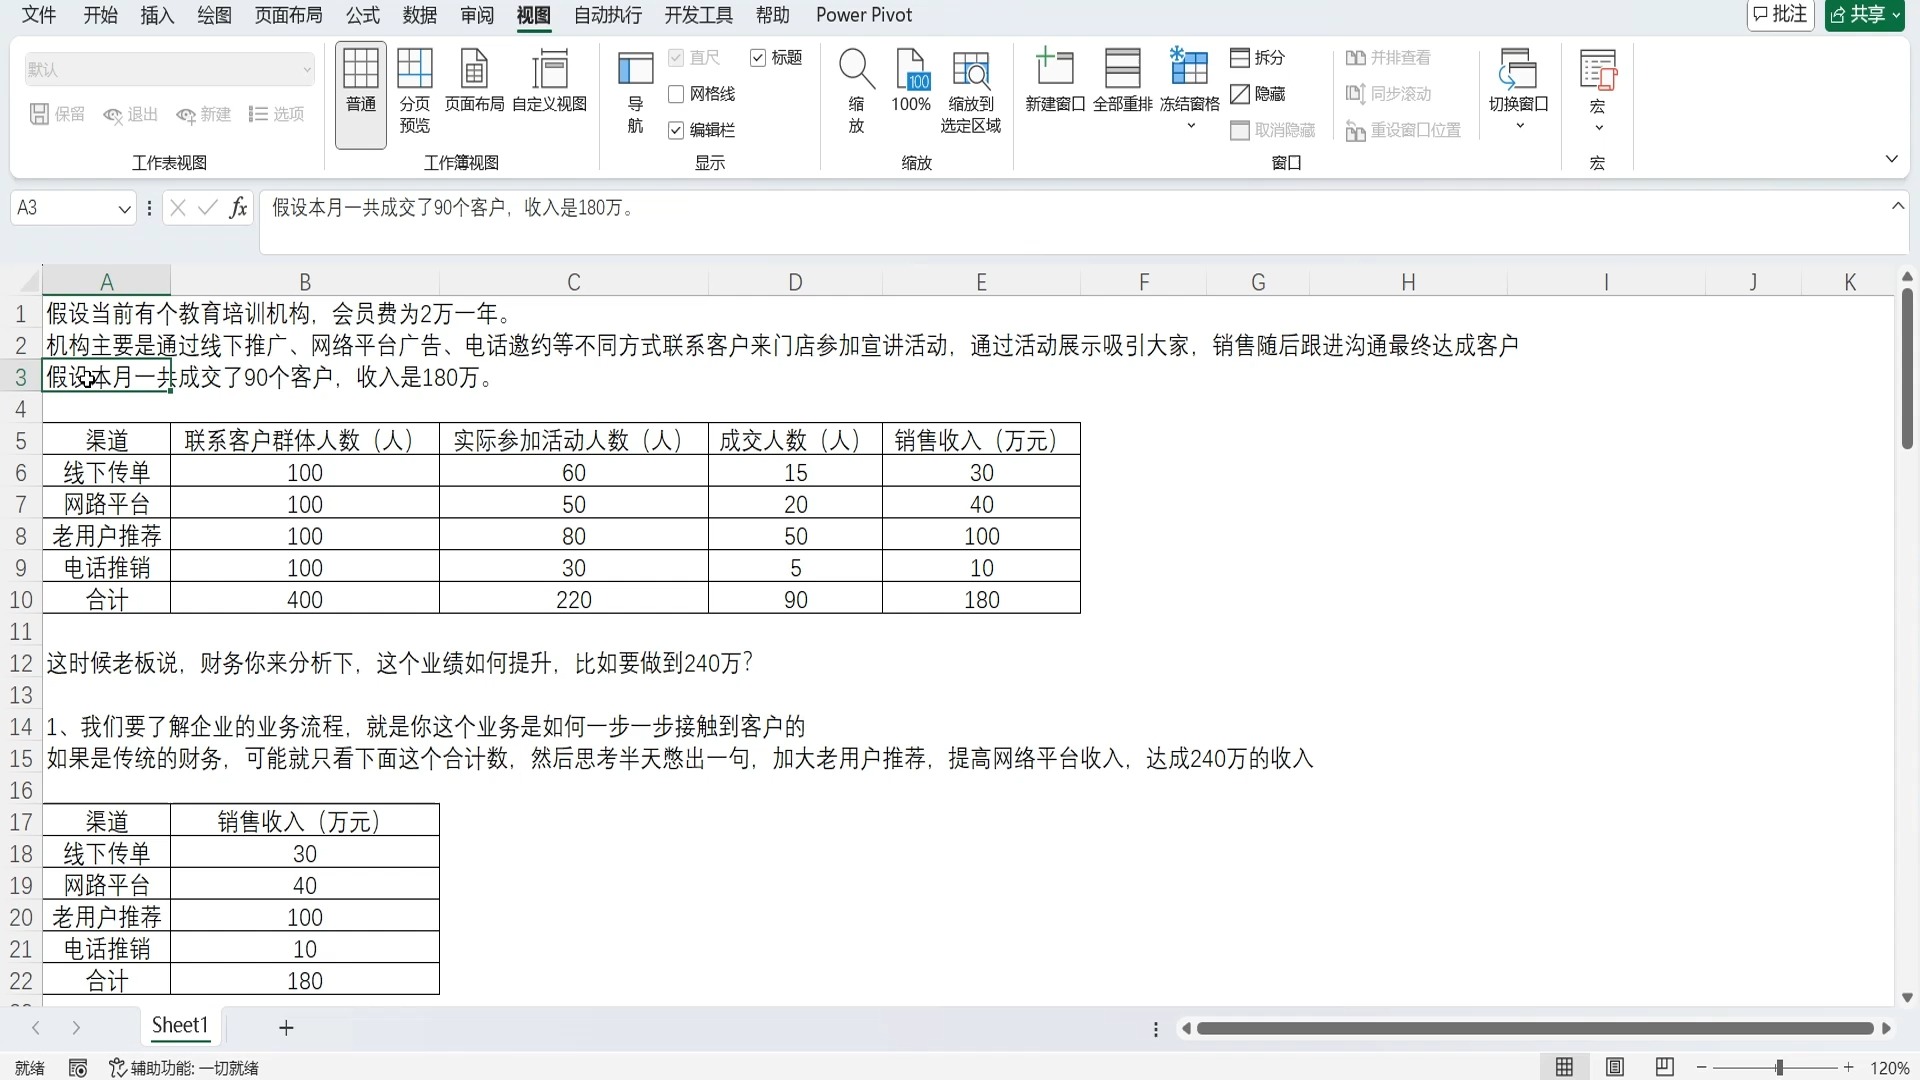1920x1080 pixels.
Task: Select all cells with corner triangle
Action: (x=30, y=281)
